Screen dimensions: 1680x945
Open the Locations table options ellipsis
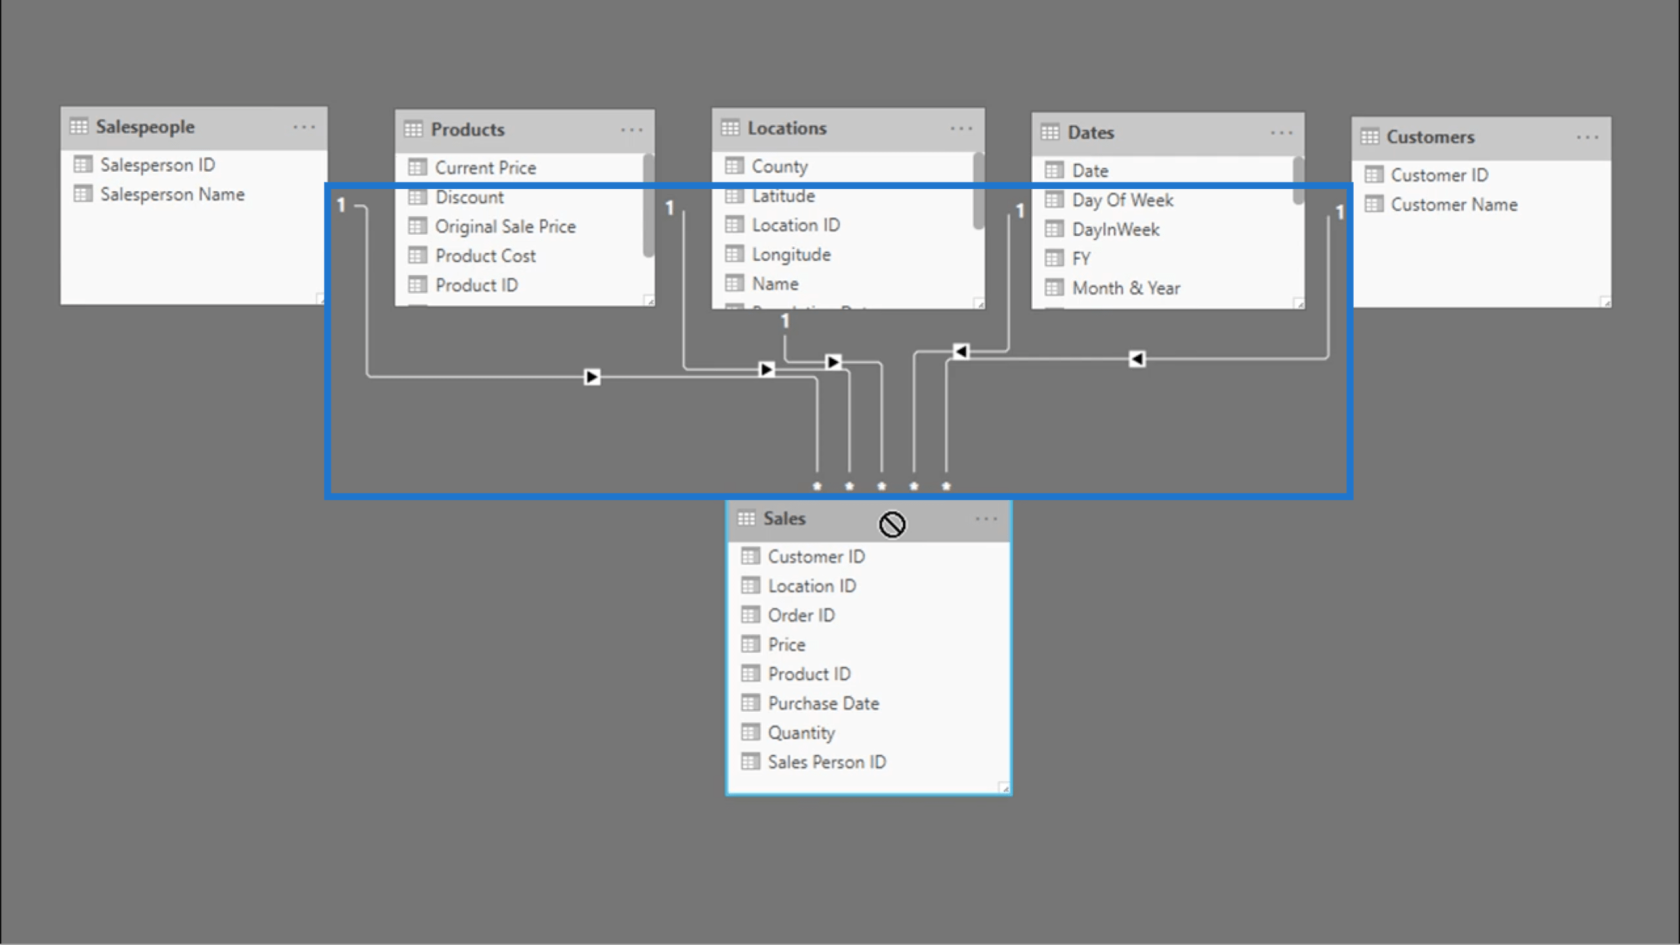point(961,128)
